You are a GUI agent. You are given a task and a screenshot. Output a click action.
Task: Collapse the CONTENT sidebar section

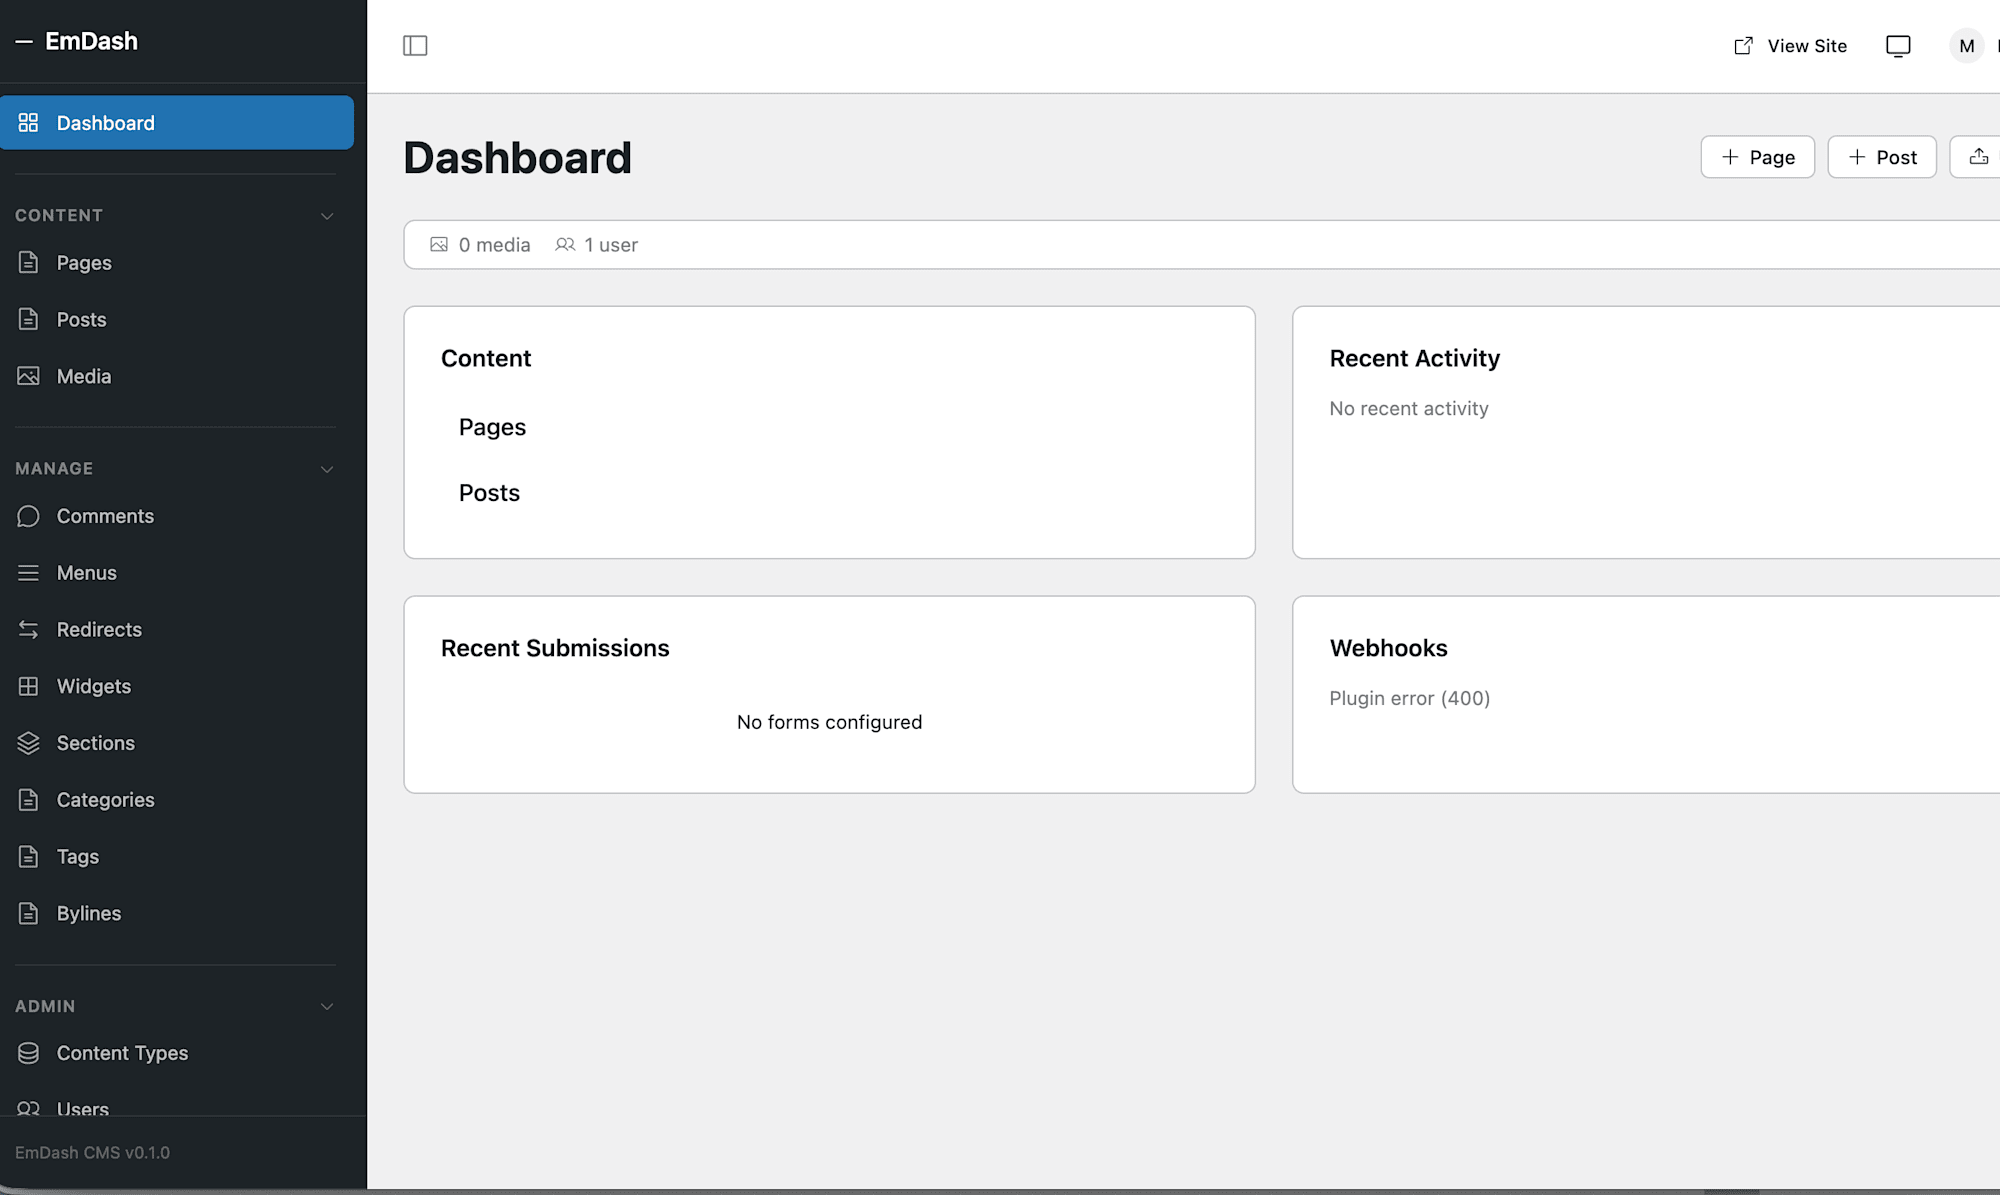tap(326, 216)
